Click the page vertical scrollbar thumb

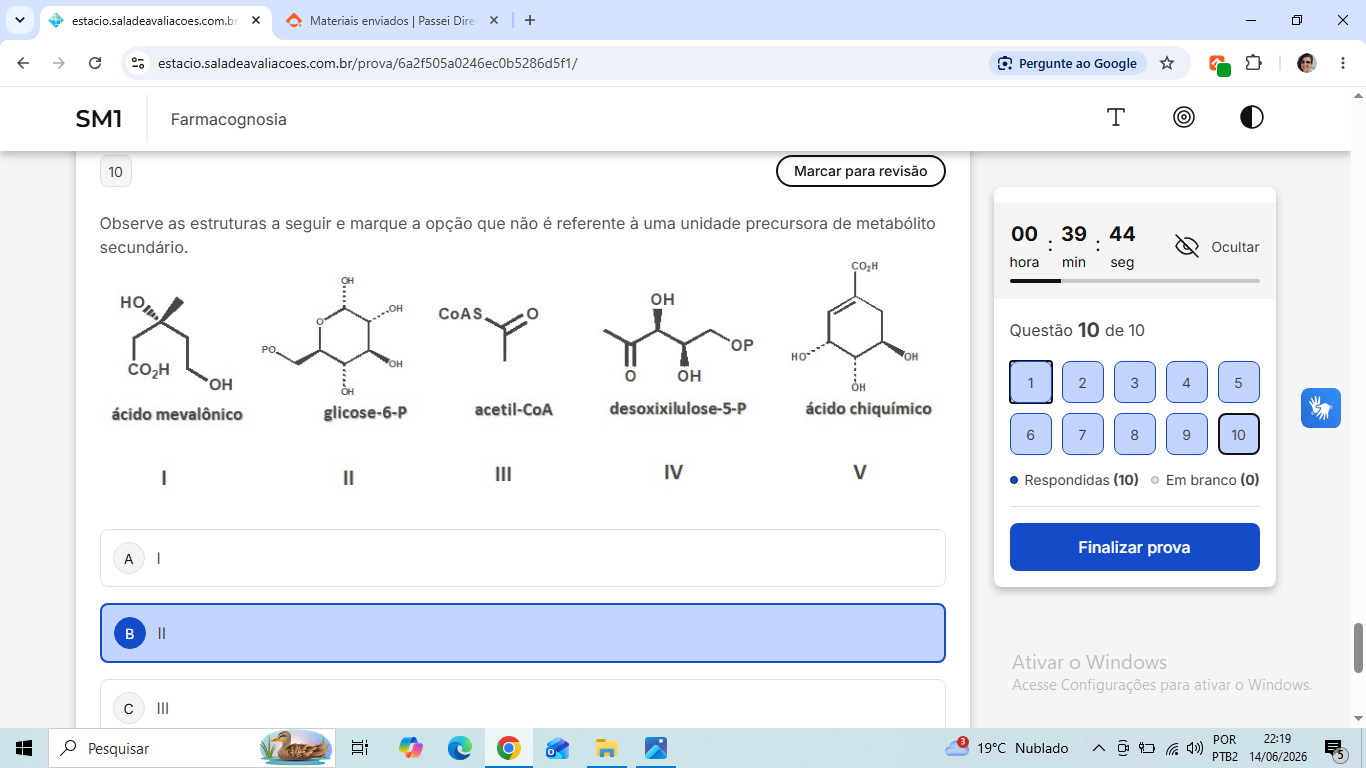coord(1358,648)
